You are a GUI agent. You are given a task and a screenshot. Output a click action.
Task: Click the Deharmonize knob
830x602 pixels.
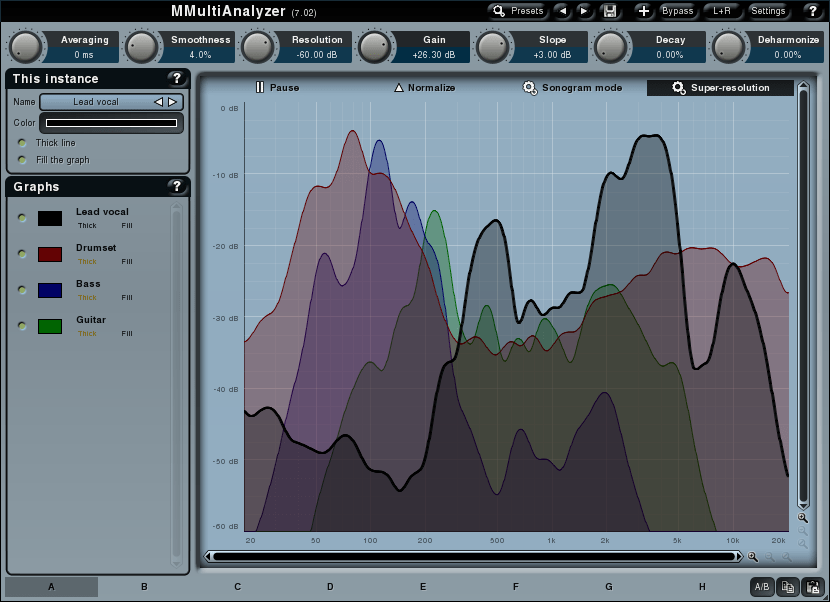pos(728,47)
